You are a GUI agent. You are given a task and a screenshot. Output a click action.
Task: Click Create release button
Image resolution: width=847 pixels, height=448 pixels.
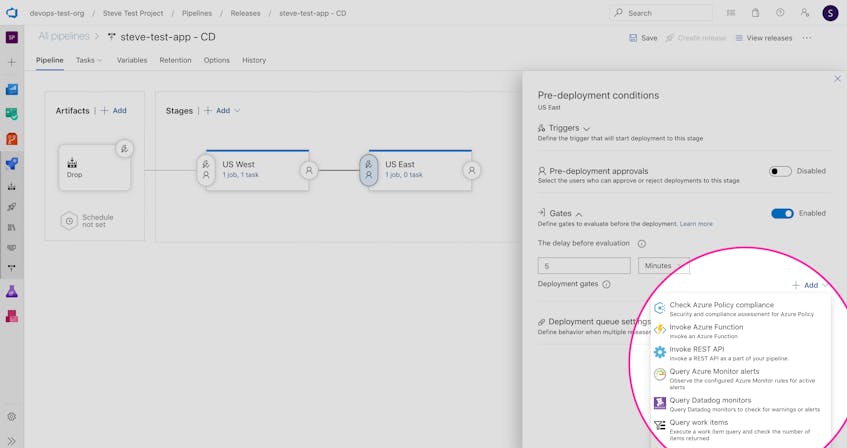pos(696,38)
